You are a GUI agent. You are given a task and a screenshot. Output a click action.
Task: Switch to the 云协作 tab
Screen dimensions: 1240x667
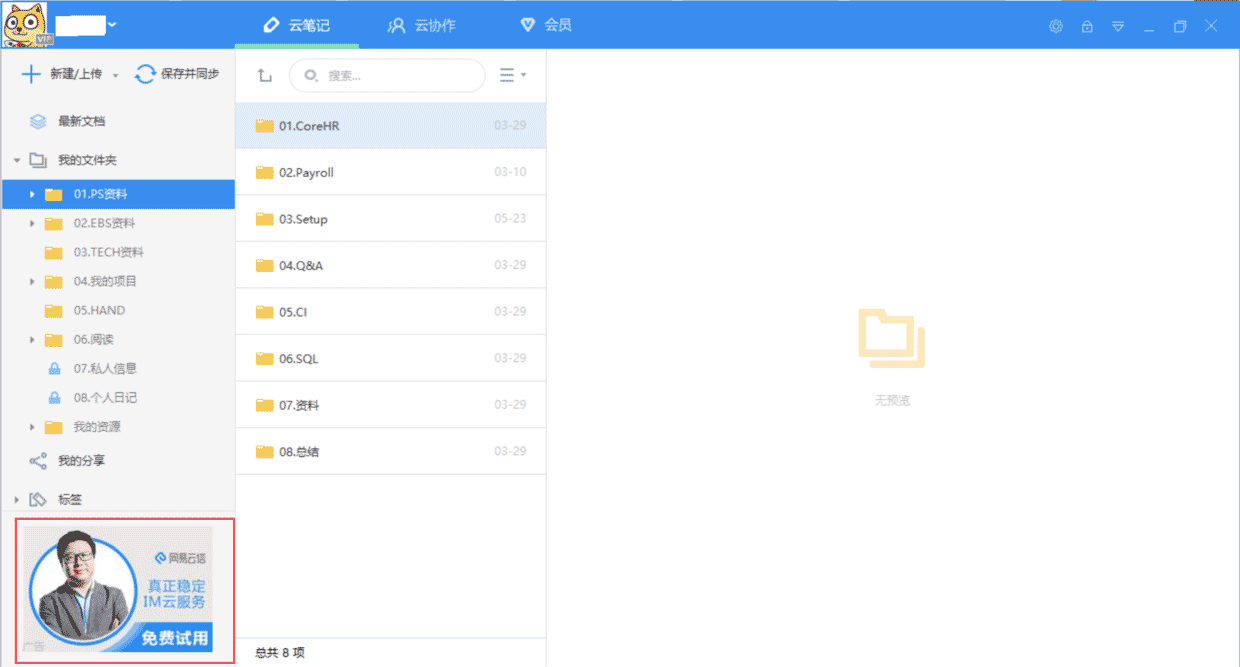pos(422,25)
